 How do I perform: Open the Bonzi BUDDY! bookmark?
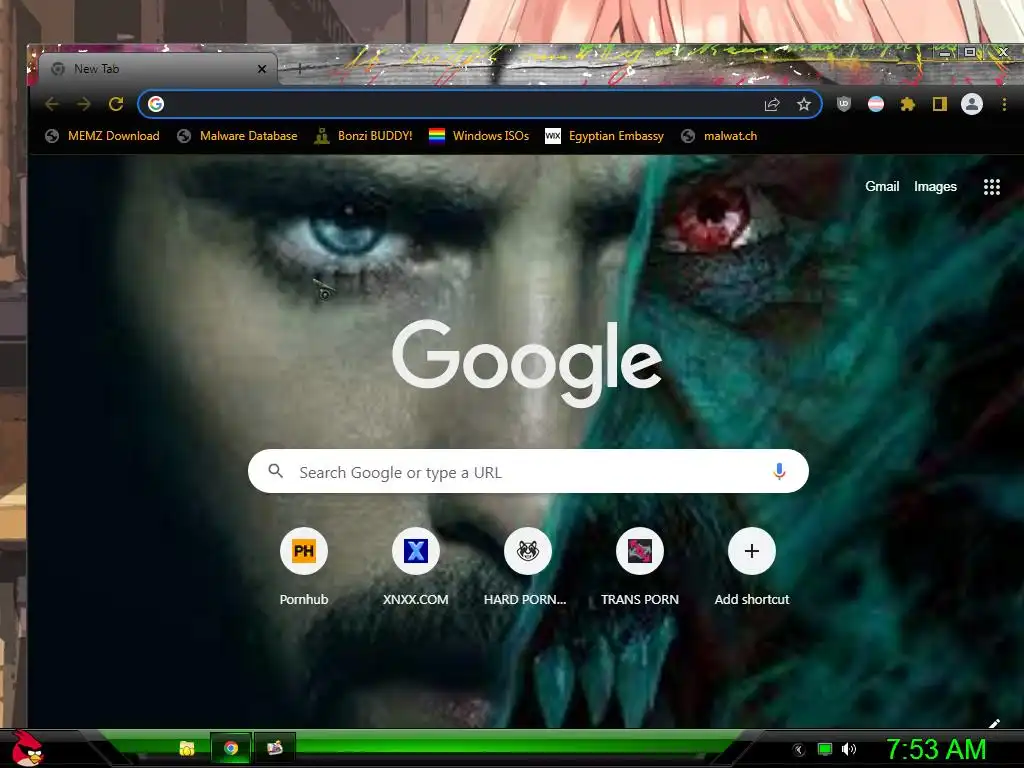[363, 136]
